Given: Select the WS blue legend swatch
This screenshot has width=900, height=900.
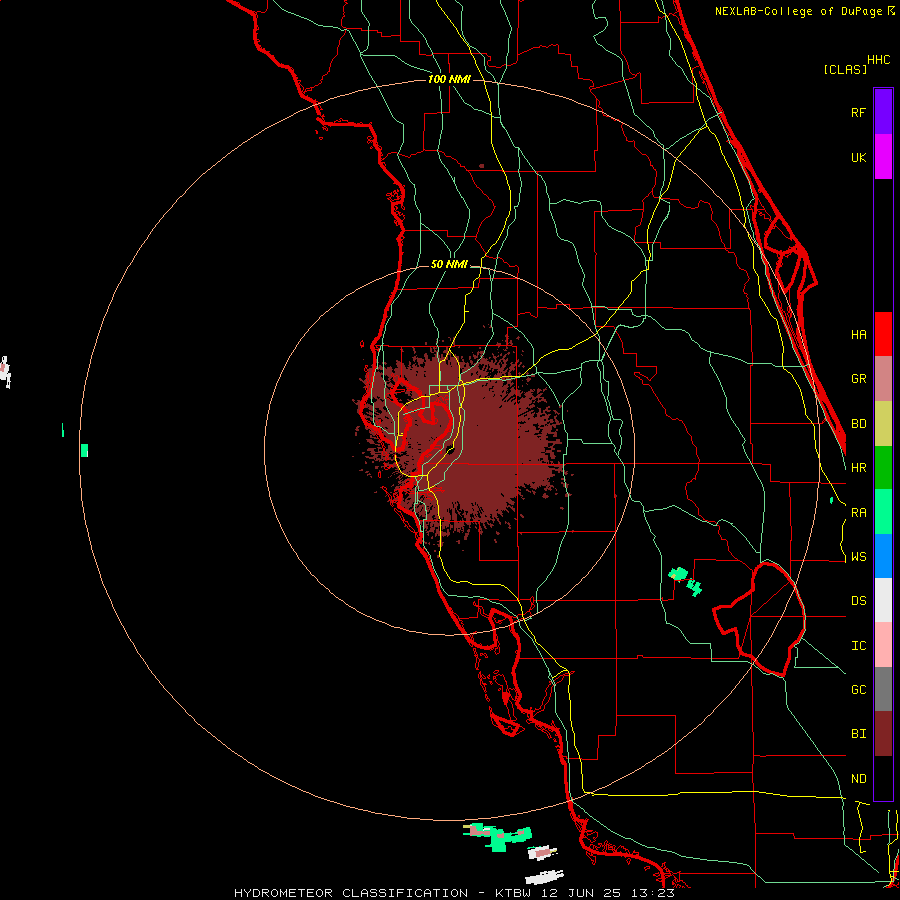Looking at the screenshot, I should 883,556.
